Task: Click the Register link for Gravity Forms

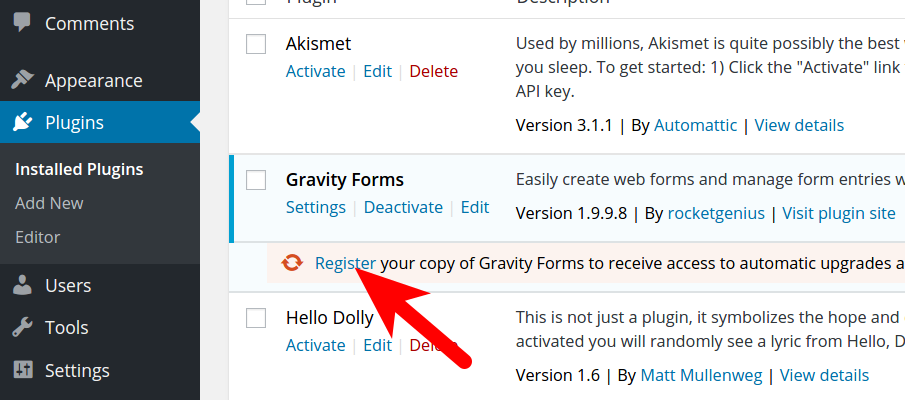Action: (345, 263)
